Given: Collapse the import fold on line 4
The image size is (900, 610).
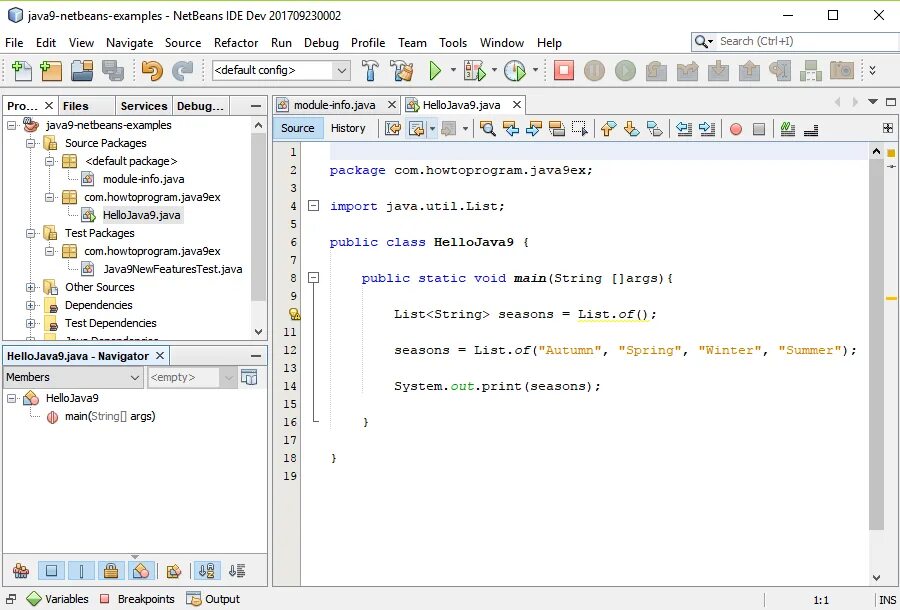Looking at the screenshot, I should pos(313,205).
